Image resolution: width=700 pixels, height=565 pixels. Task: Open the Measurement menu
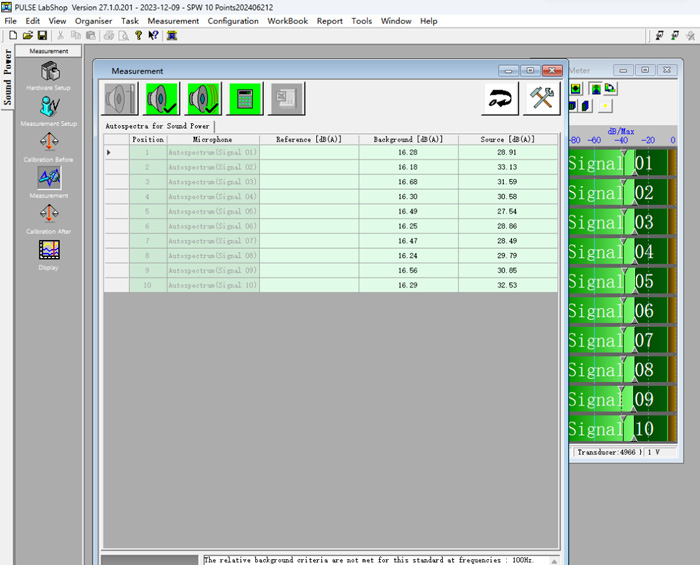coord(173,21)
